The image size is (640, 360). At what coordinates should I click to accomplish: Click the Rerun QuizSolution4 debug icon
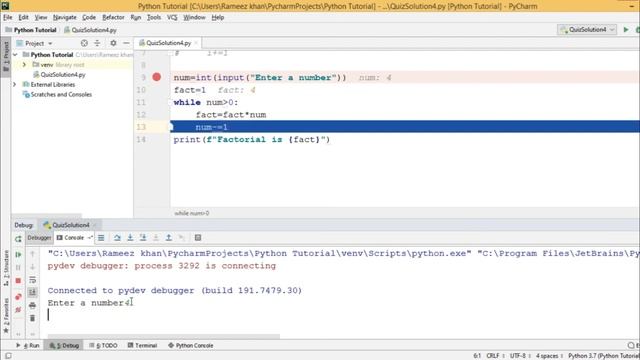point(18,239)
